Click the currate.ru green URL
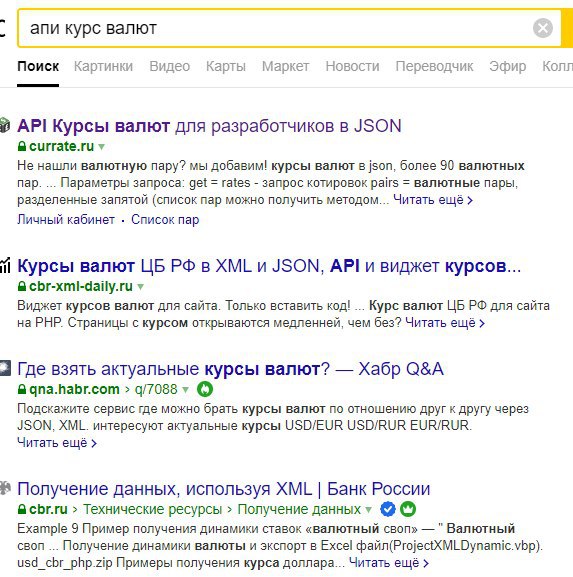 coord(61,146)
